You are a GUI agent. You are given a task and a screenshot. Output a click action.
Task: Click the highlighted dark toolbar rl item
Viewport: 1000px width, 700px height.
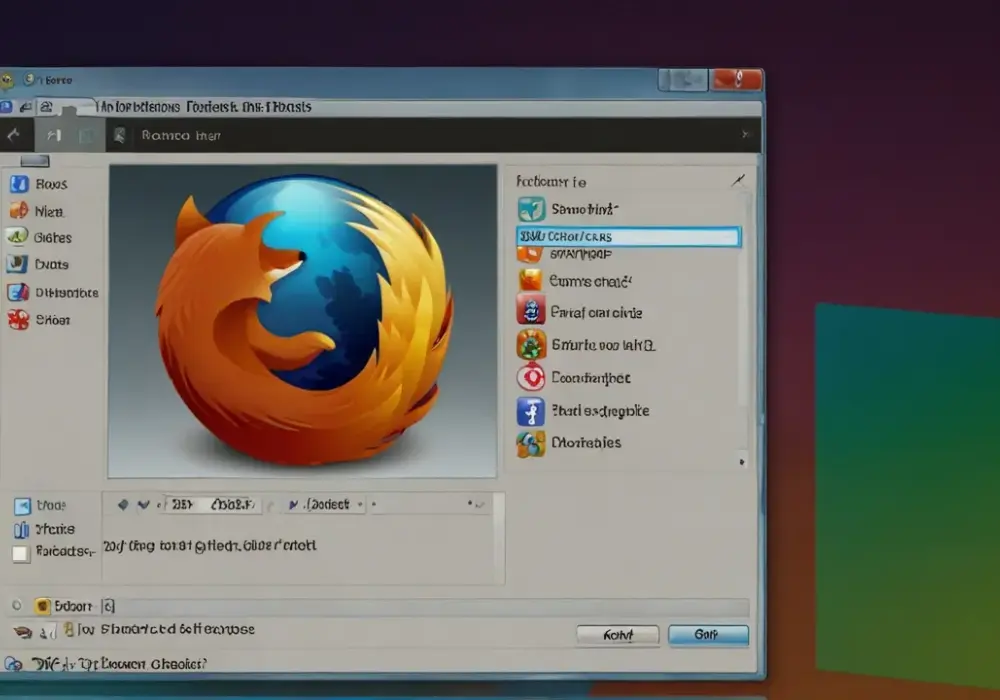coord(54,135)
